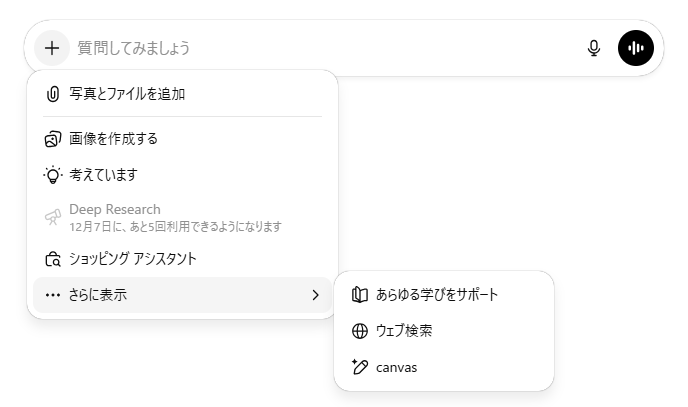Click the microphone dictation icon

coord(594,48)
